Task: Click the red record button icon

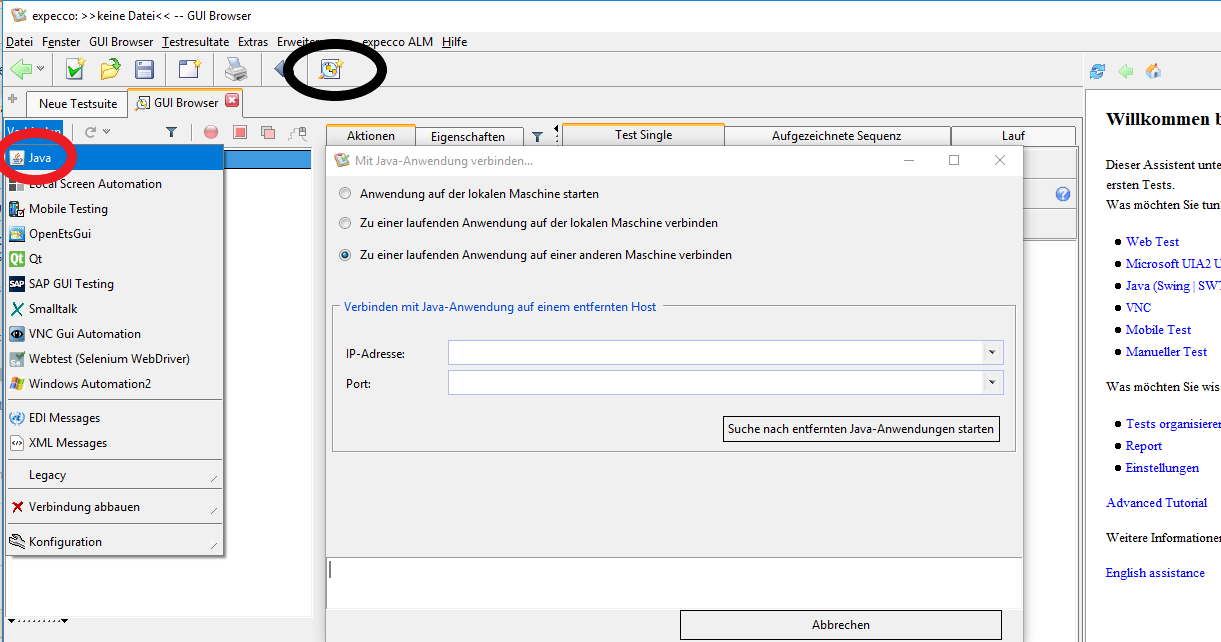Action: pos(211,132)
